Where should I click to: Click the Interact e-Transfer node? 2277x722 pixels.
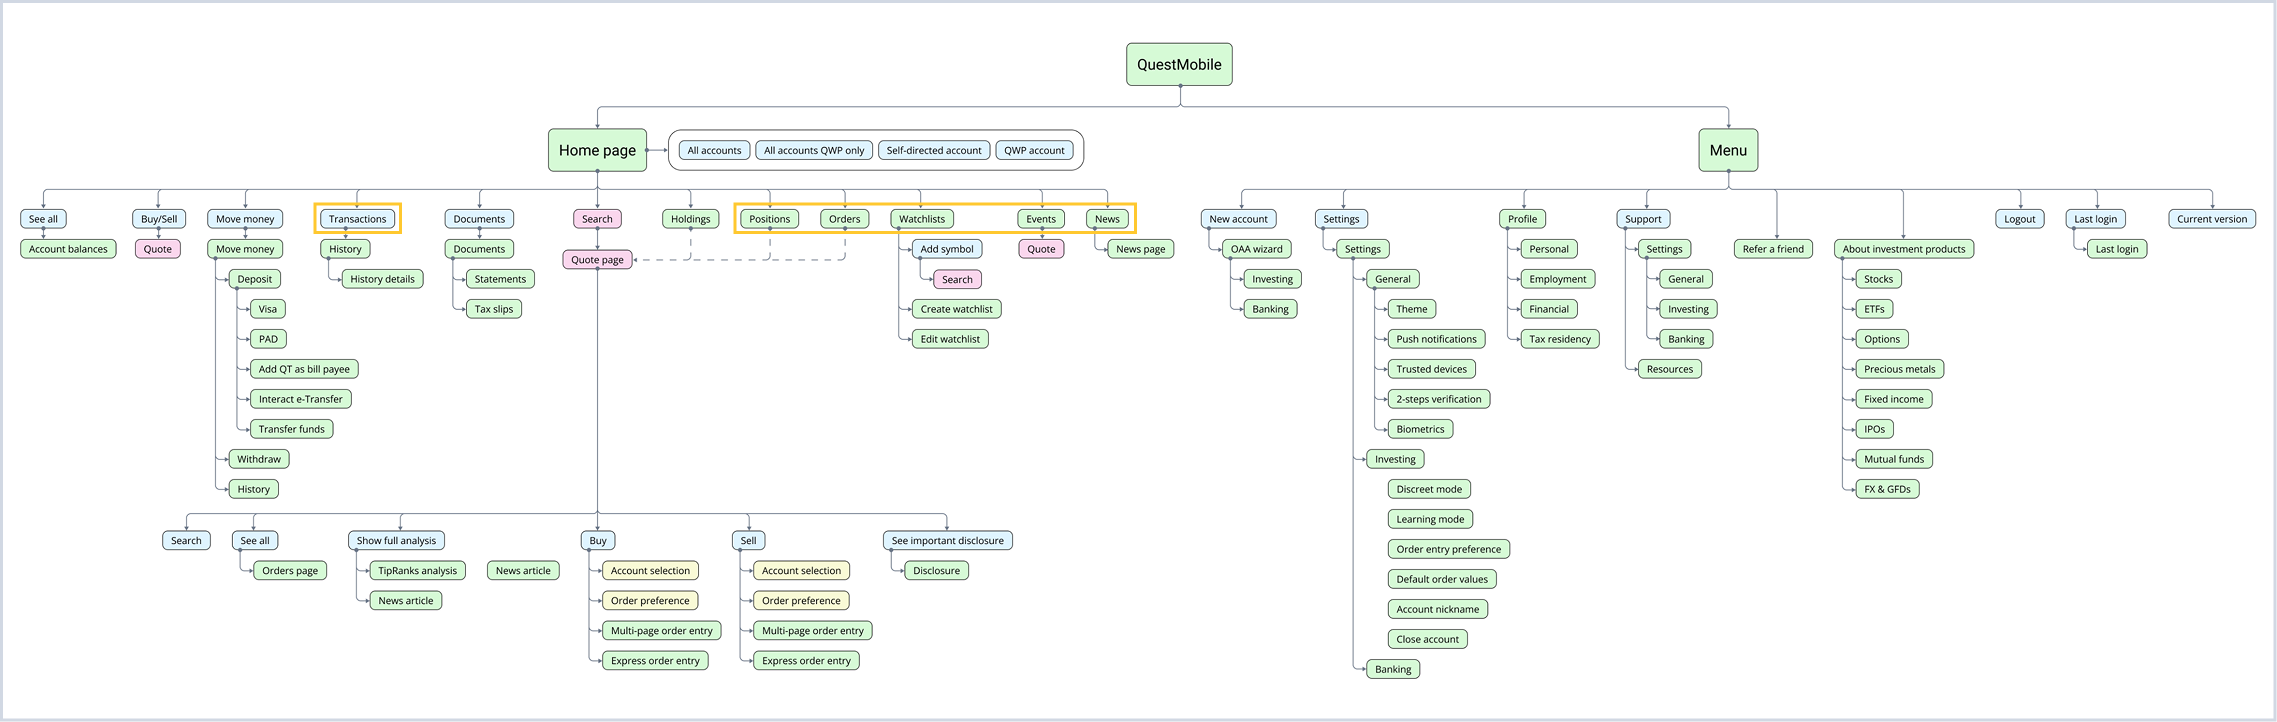pos(300,399)
